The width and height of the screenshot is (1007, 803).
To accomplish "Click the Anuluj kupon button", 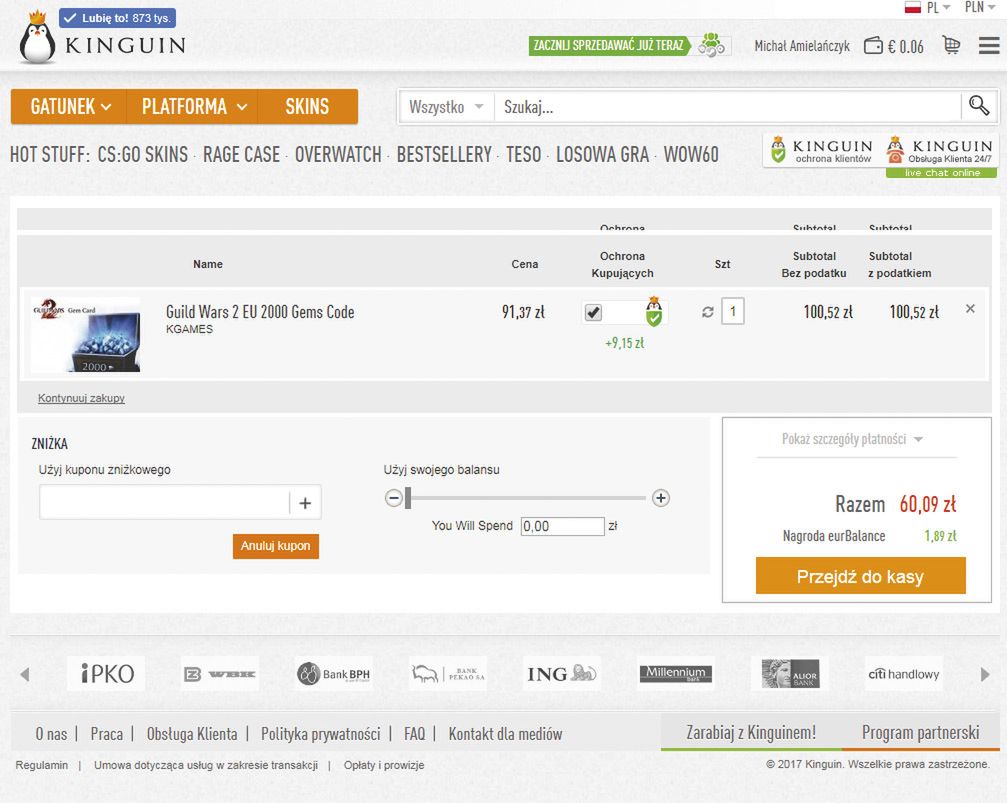I will coord(276,546).
